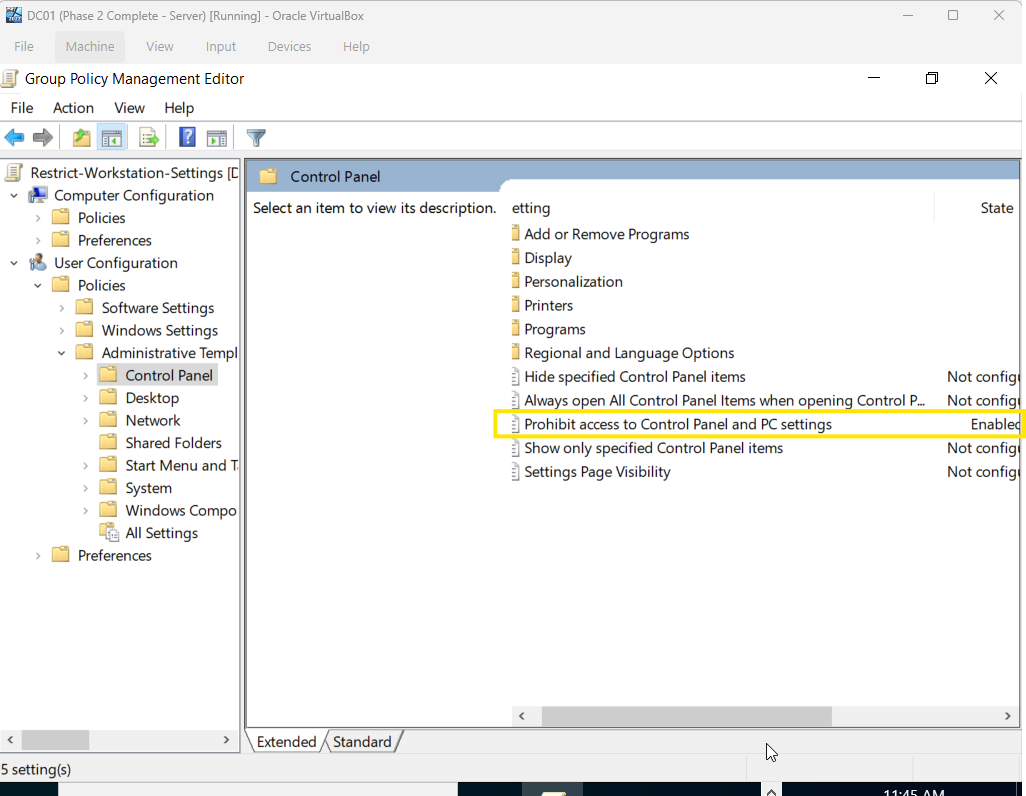This screenshot has width=1026, height=796.
Task: Open the Display folder in list
Action: click(x=548, y=258)
